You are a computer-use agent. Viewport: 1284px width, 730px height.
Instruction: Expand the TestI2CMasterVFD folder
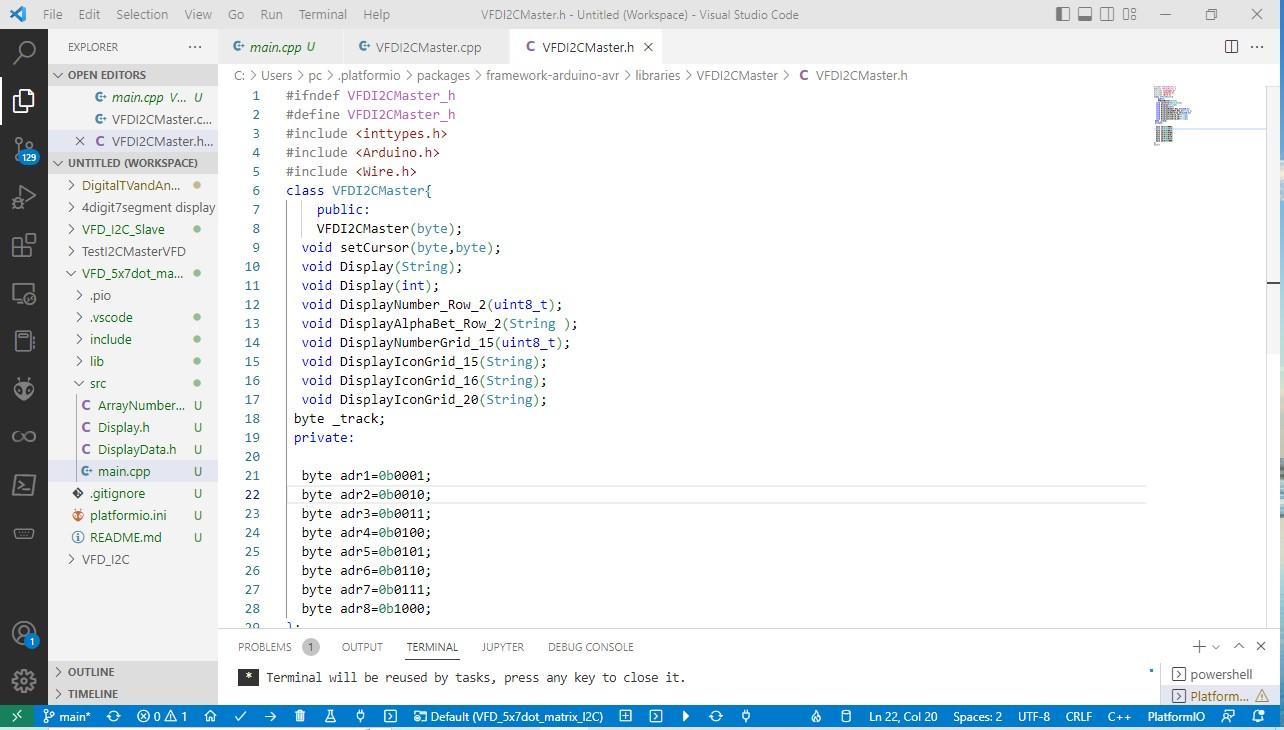point(133,251)
